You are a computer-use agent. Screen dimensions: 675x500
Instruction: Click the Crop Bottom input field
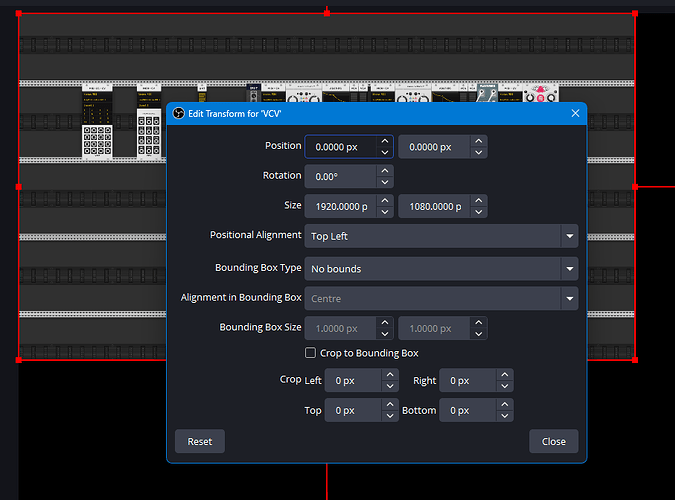click(x=467, y=410)
